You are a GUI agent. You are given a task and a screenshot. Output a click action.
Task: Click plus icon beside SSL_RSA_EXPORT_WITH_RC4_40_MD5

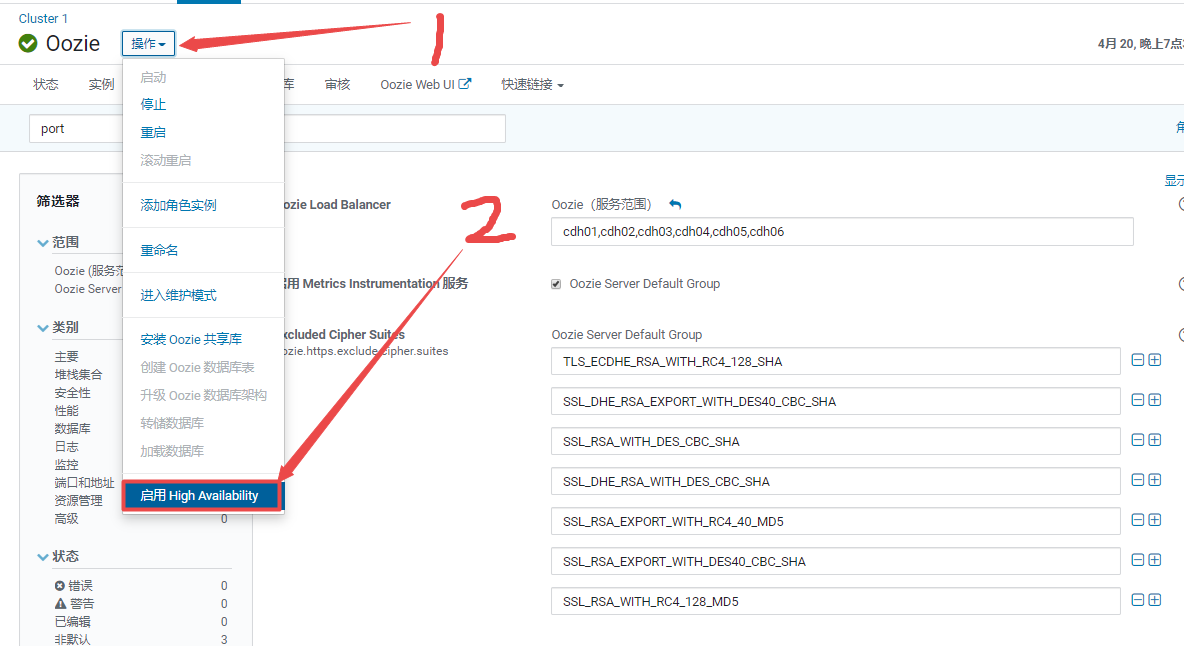click(1155, 520)
